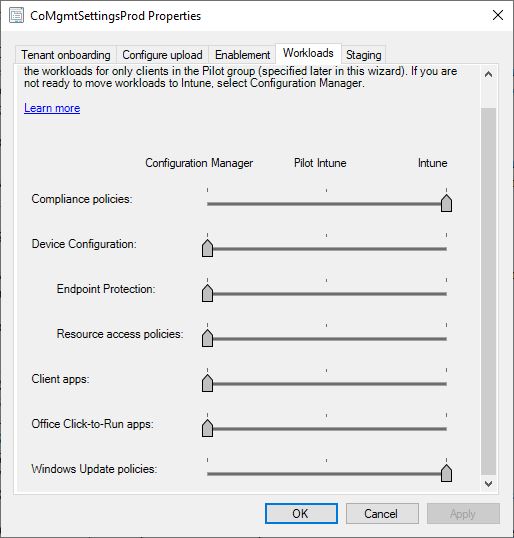
Task: Click the vertical scrollbar thumb
Action: click(x=489, y=292)
